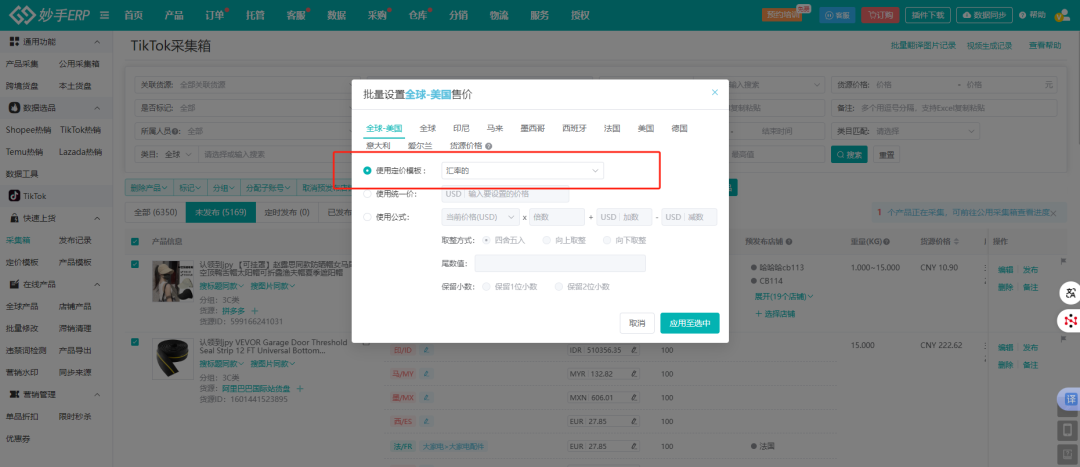
Task: Click the plus icon after 拼多多
Action: coord(254,311)
